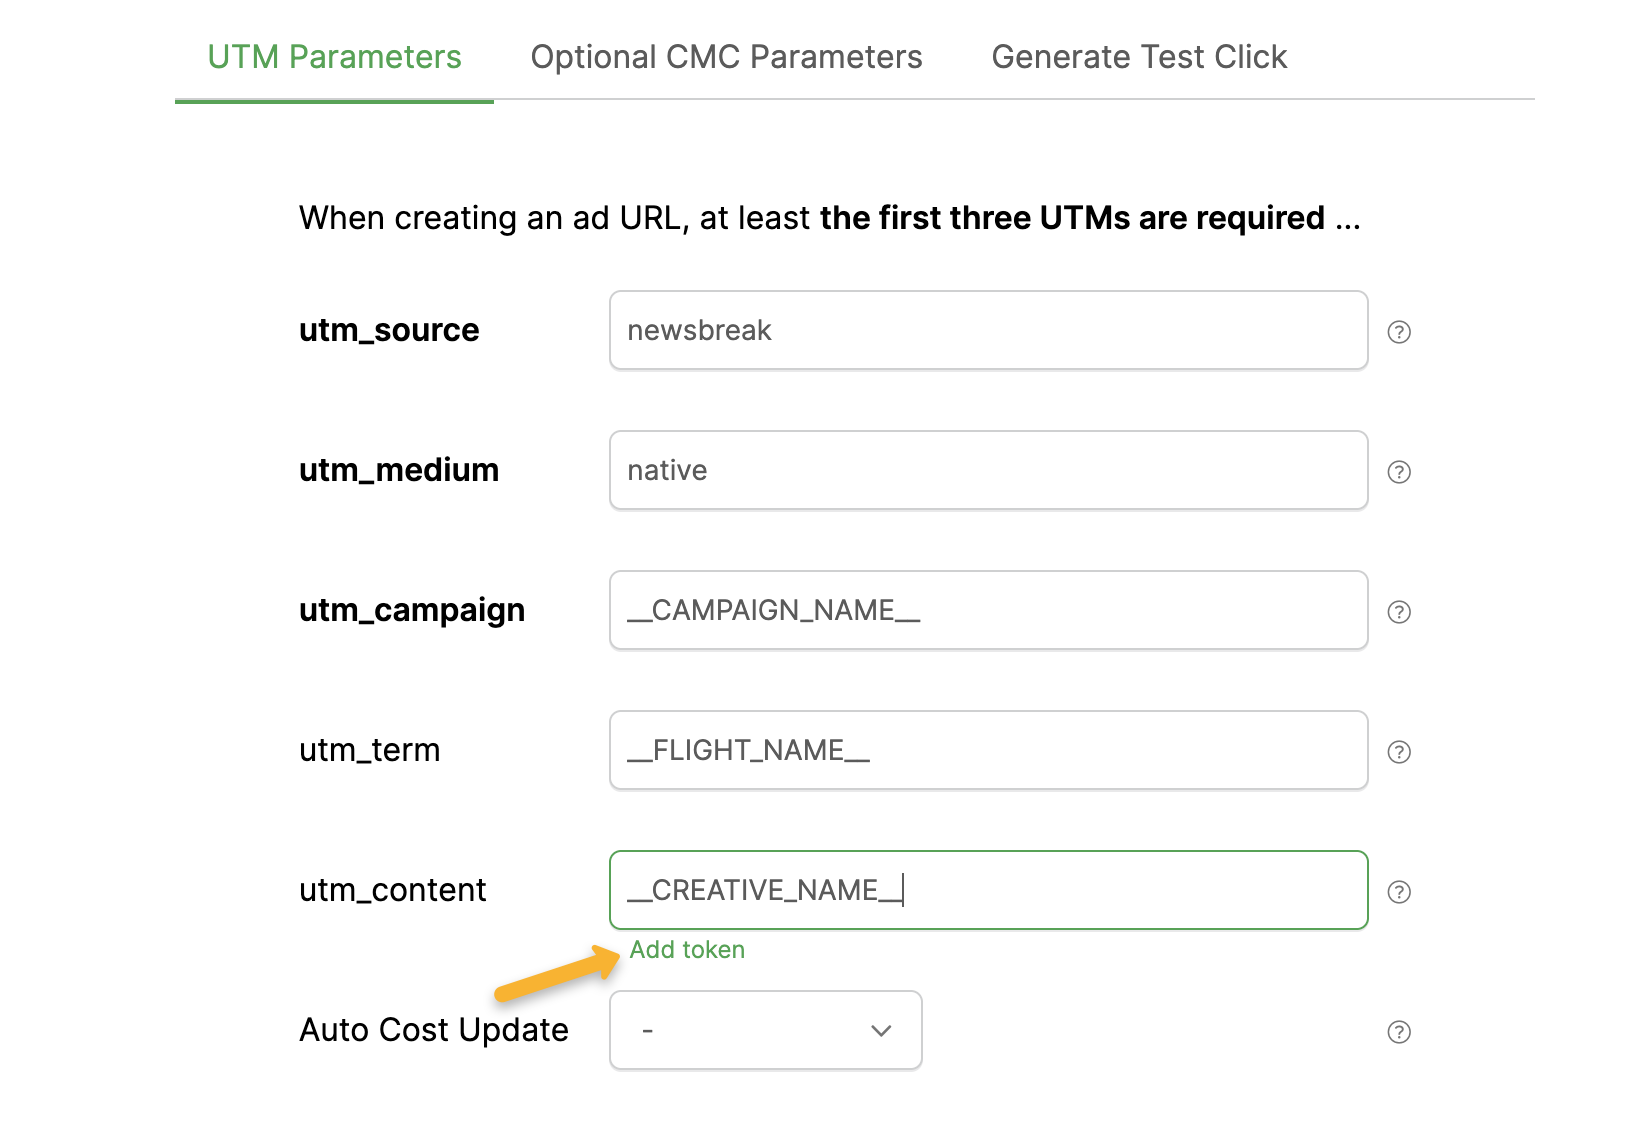Click the utm_term field with __FLIGHT_NAME__

pyautogui.click(x=988, y=750)
